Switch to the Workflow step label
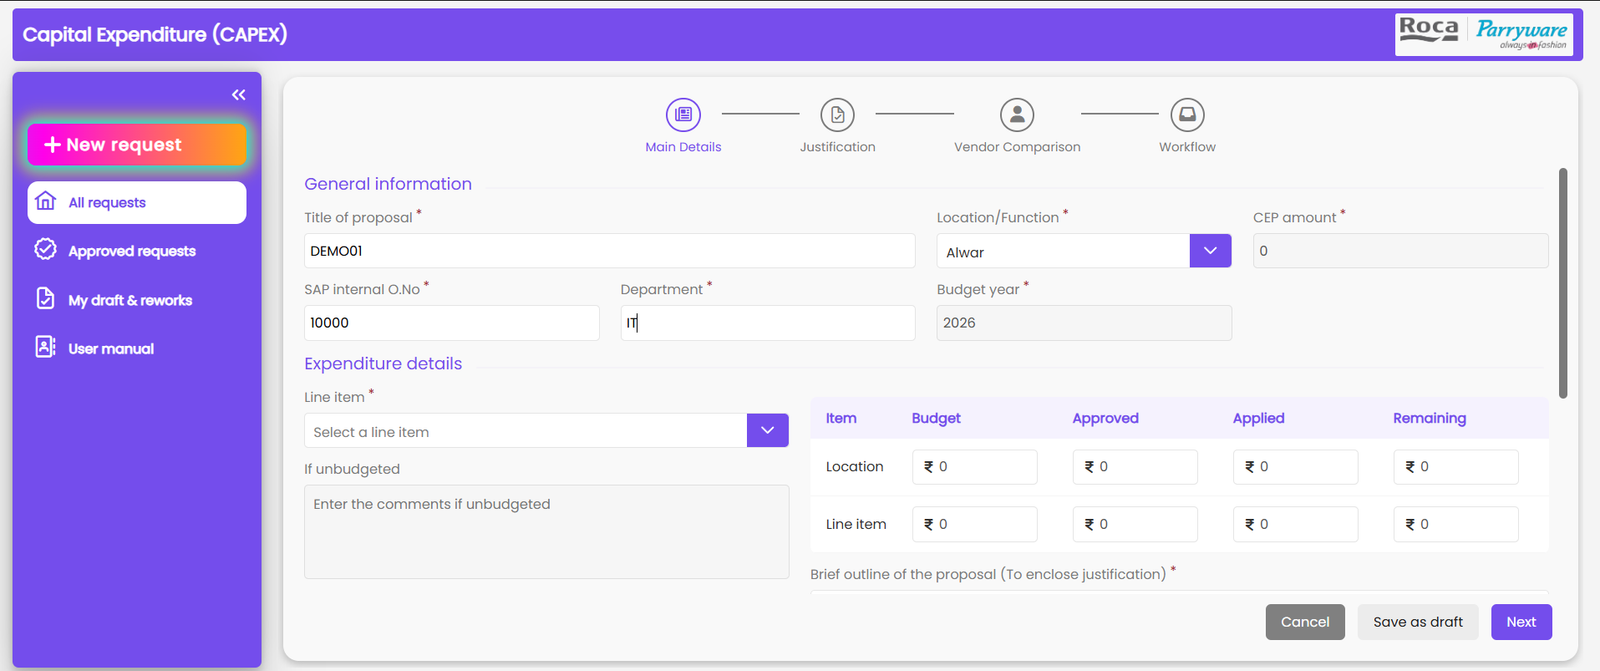This screenshot has width=1600, height=671. point(1187,147)
